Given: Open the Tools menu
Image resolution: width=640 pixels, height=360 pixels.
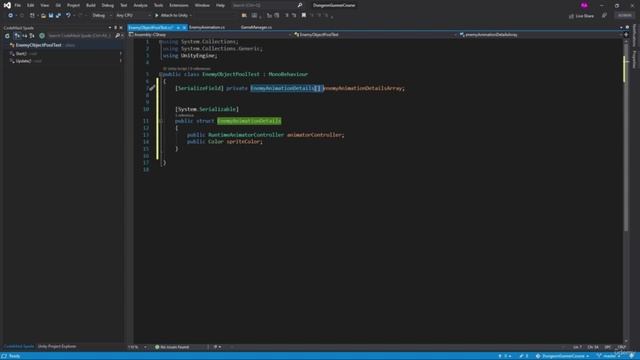Looking at the screenshot, I should pos(158,5).
